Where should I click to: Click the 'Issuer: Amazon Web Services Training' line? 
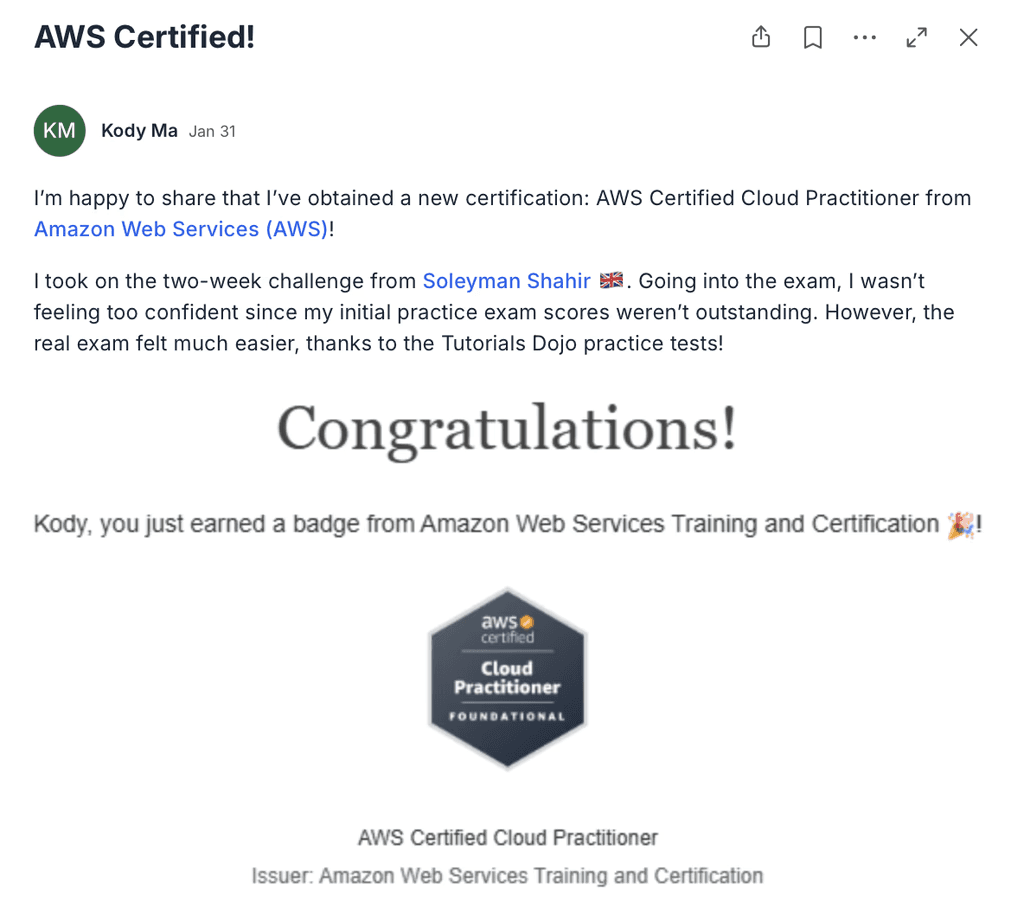tap(507, 876)
